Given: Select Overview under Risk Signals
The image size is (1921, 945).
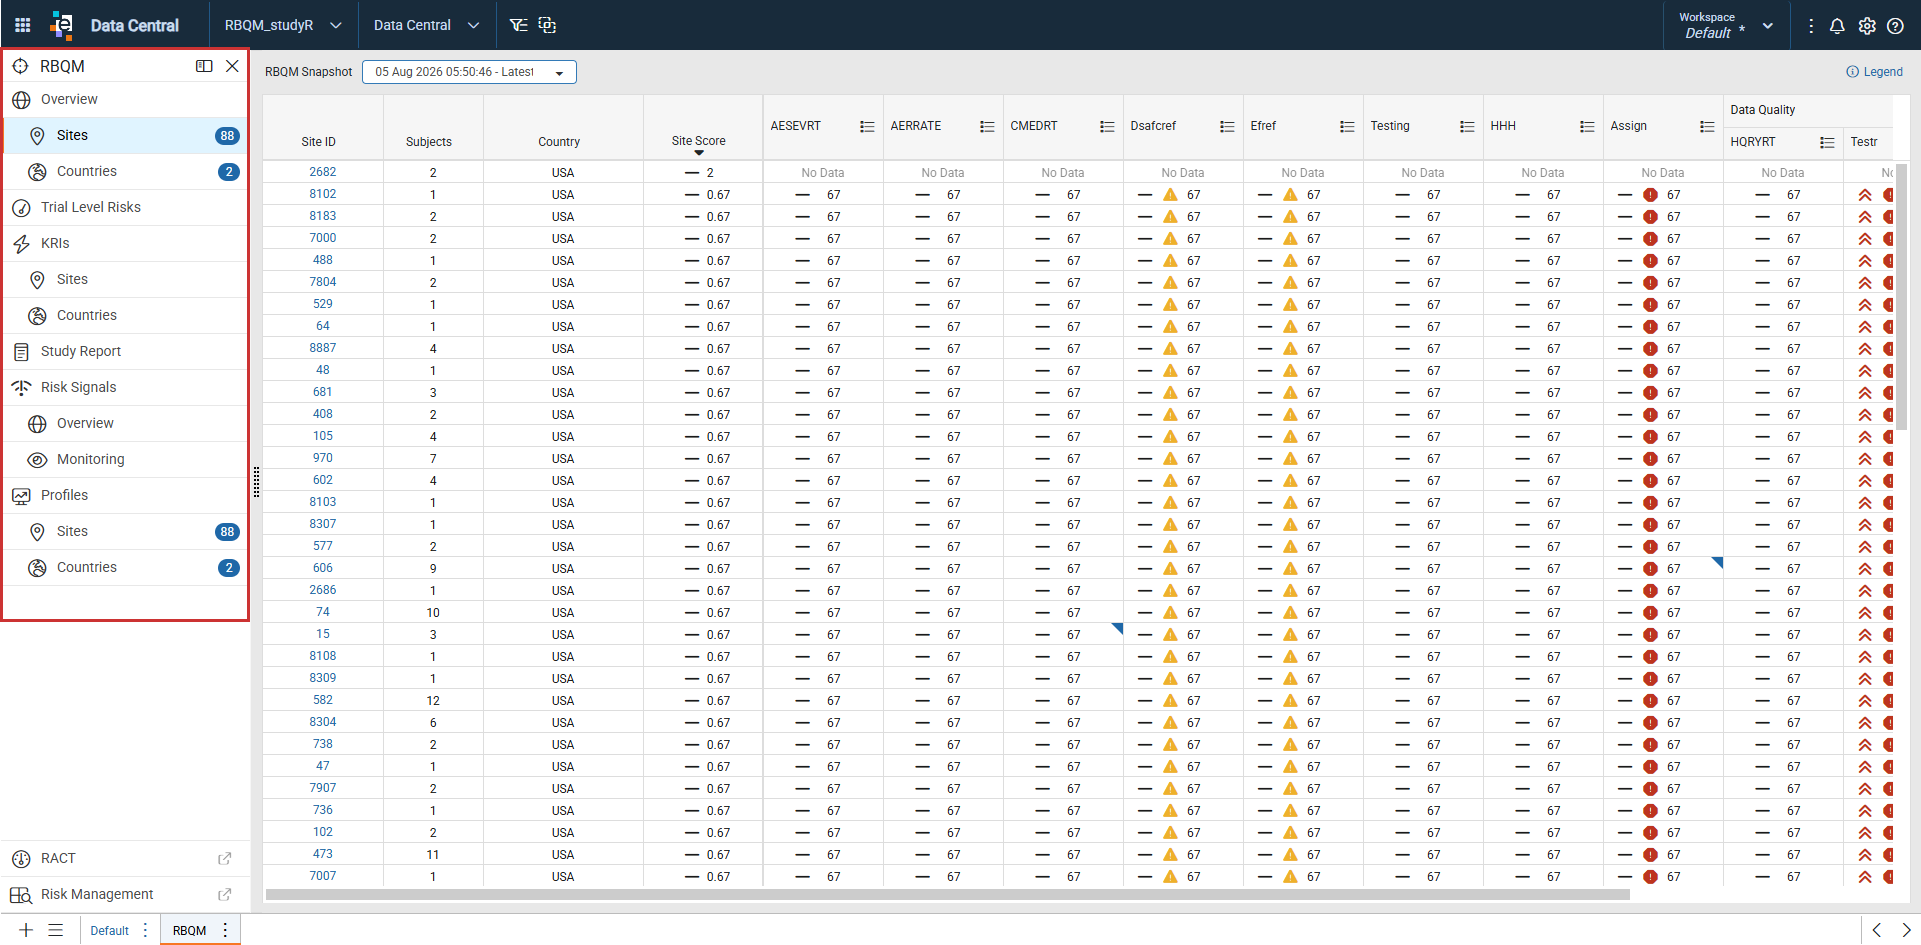Looking at the screenshot, I should coord(125,423).
